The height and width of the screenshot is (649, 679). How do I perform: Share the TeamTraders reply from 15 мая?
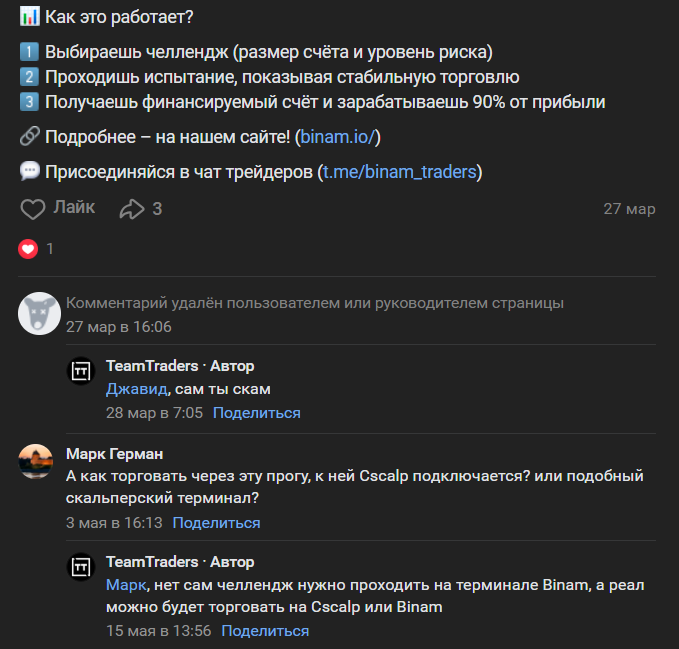(x=265, y=631)
